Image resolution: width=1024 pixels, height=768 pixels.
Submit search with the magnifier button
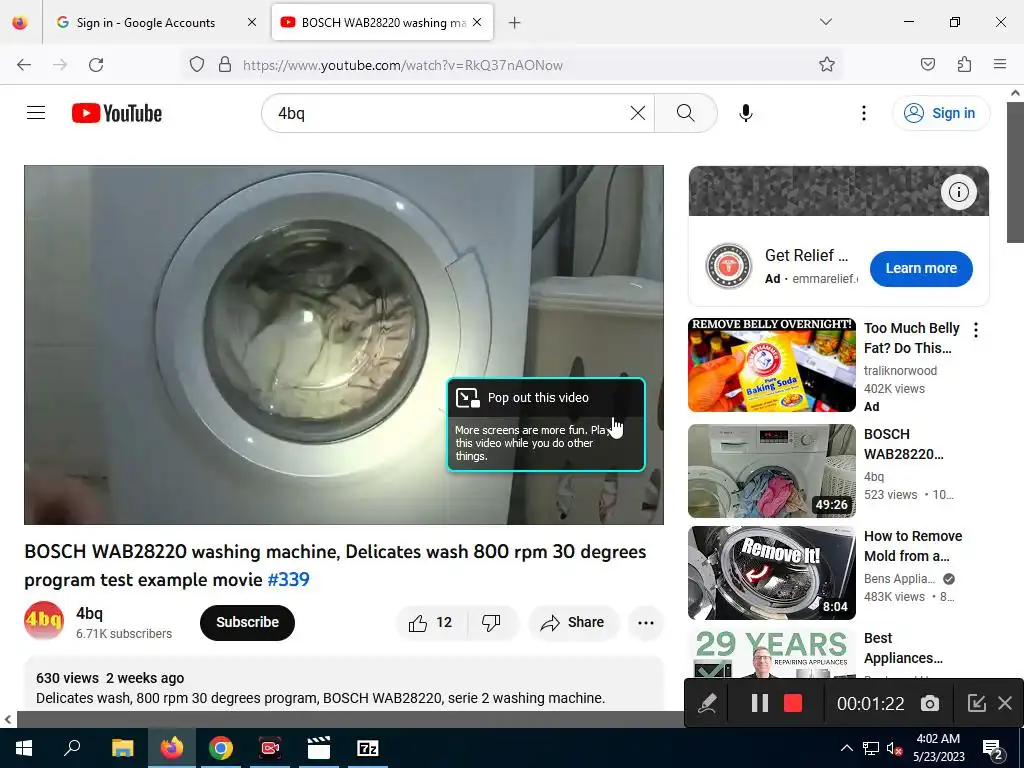point(686,113)
